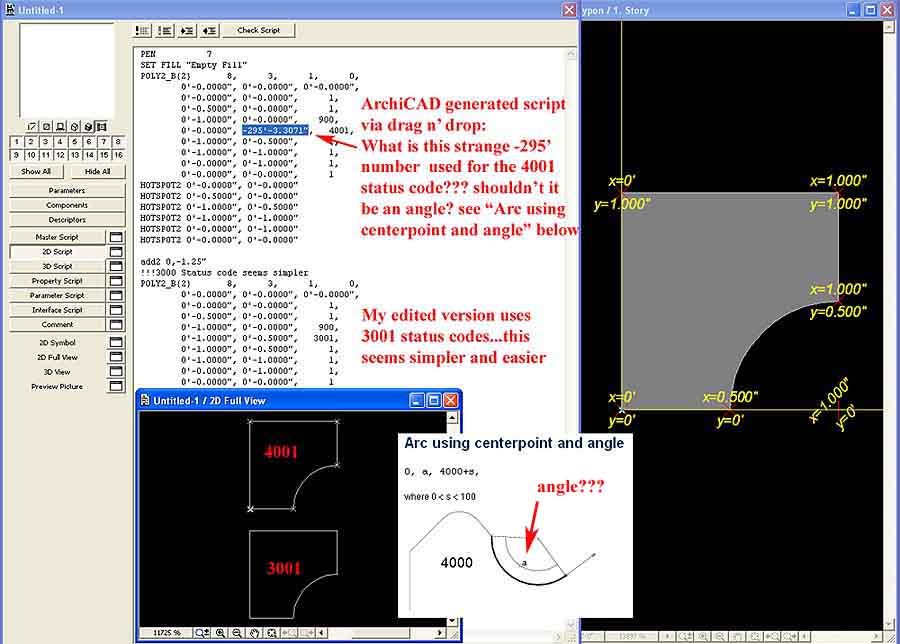
Task: Switch to the Interface Script
Action: [57, 309]
